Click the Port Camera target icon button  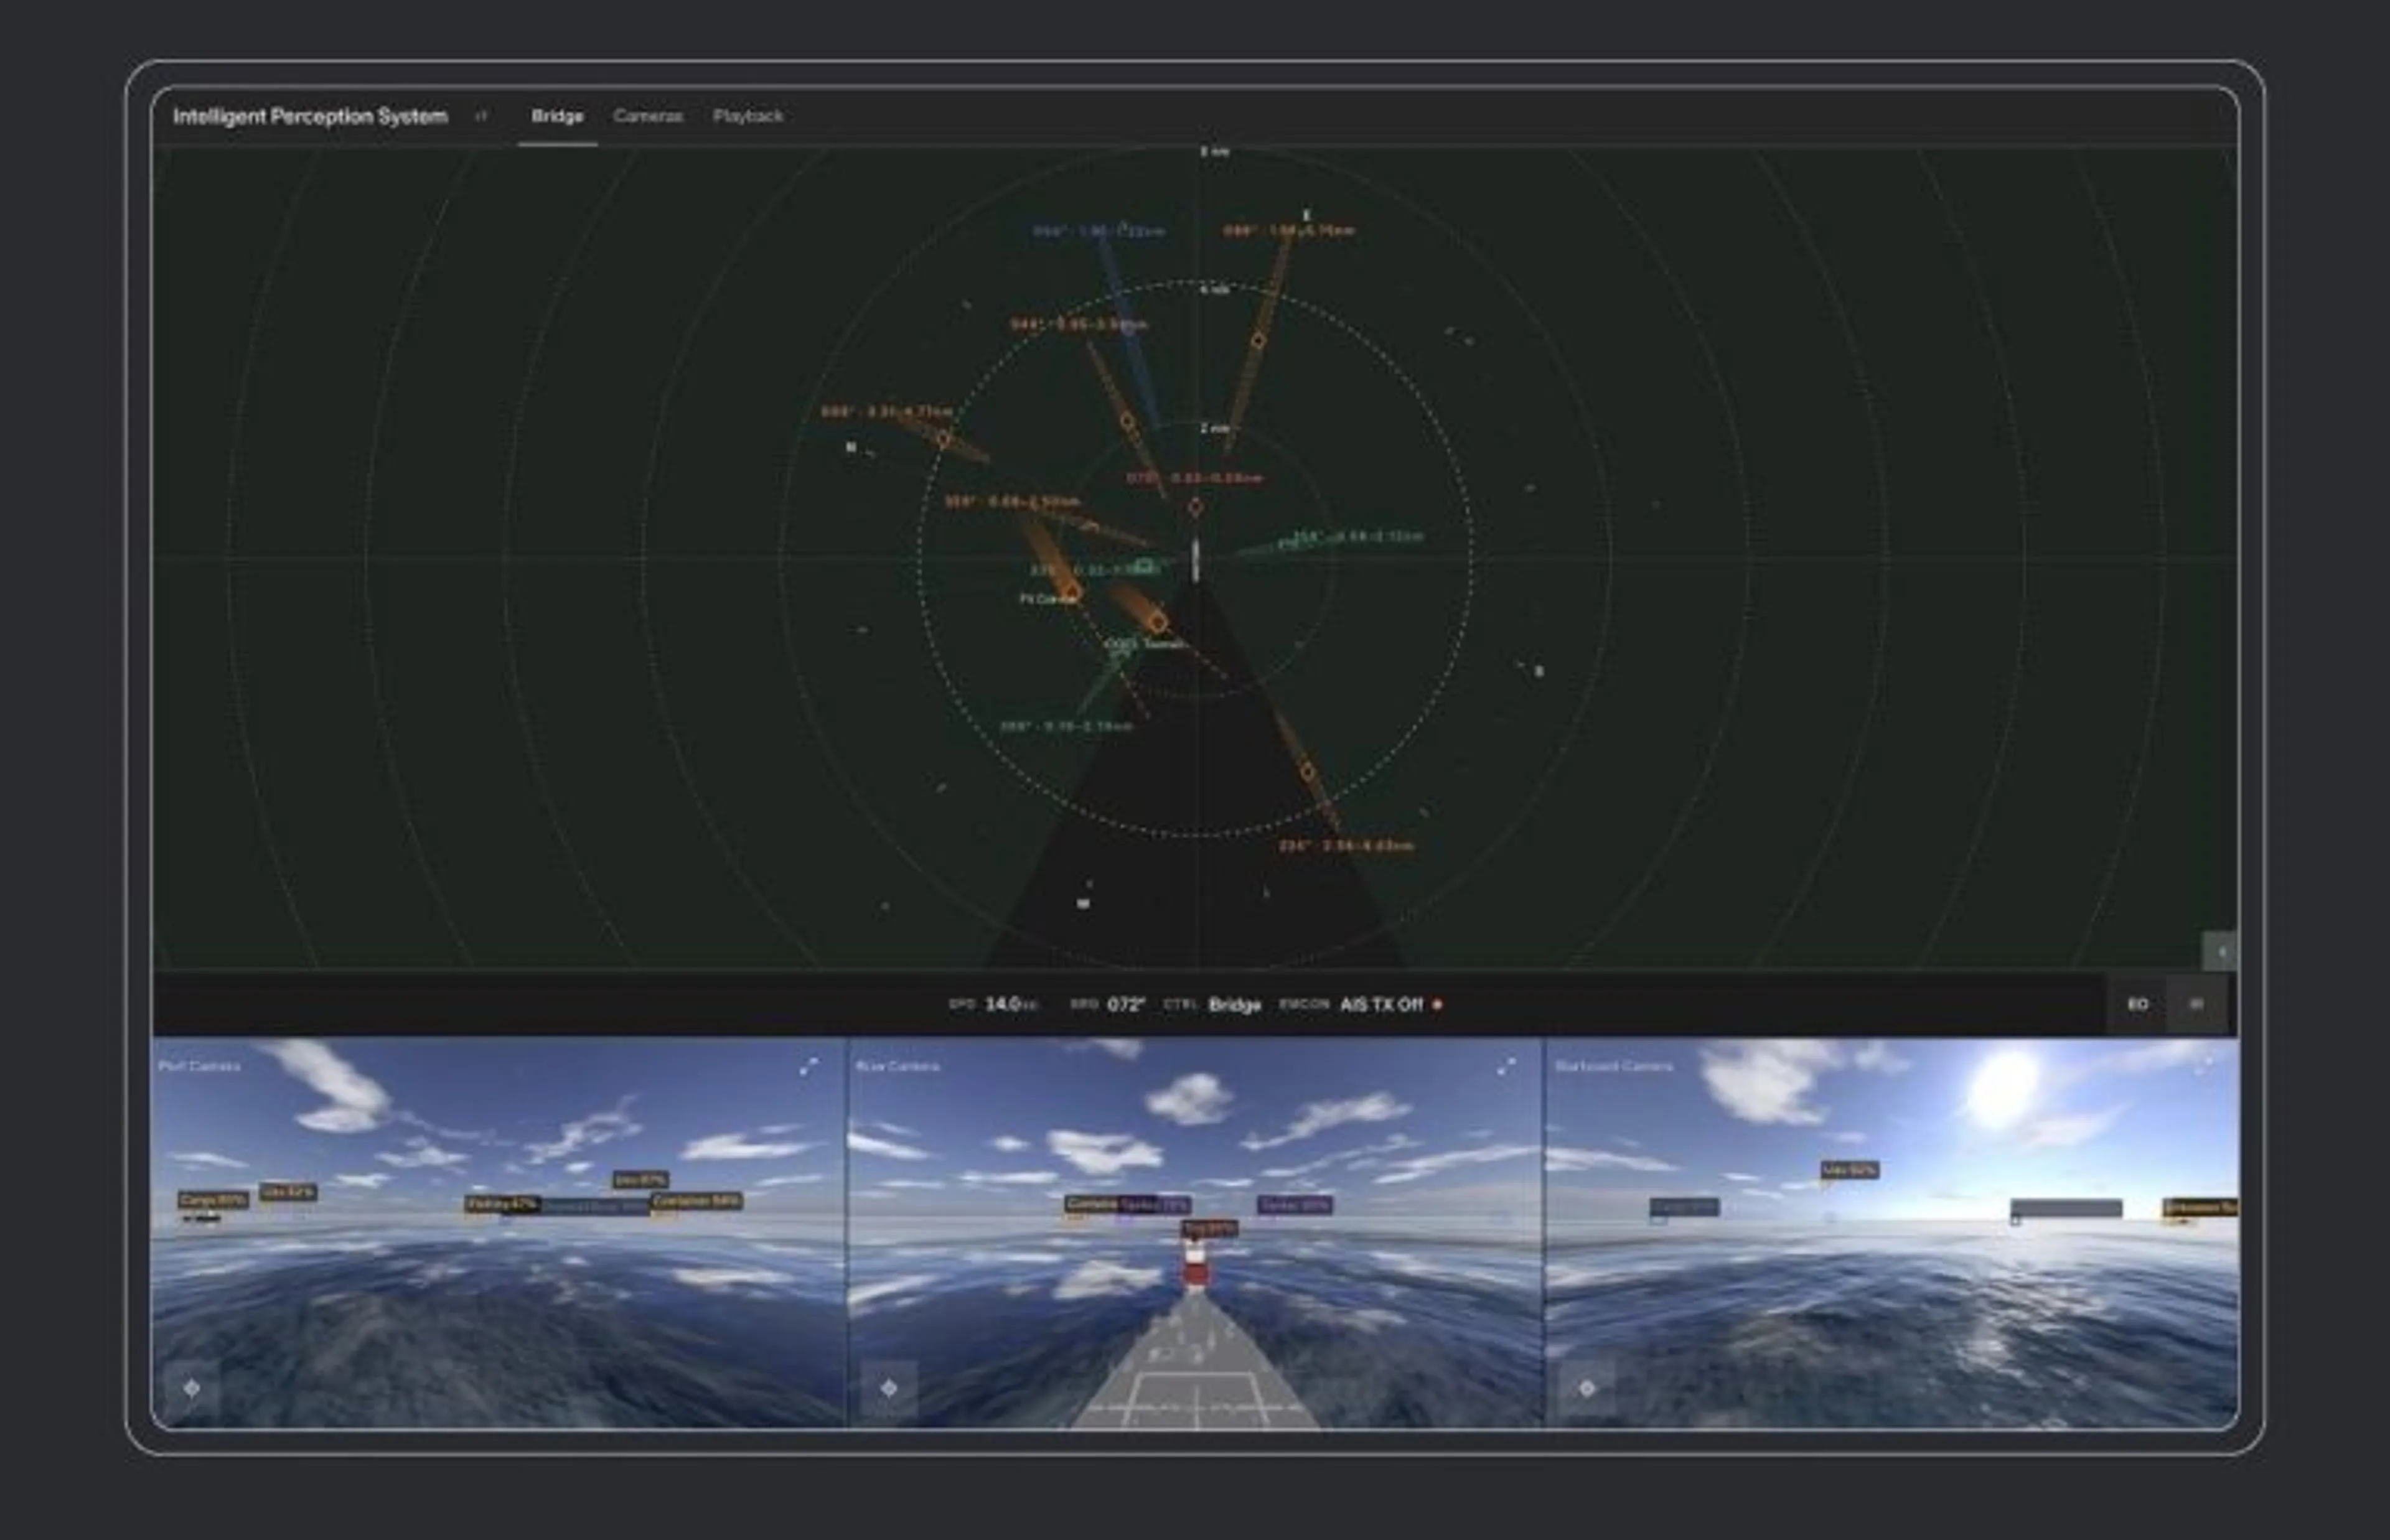click(x=192, y=1388)
